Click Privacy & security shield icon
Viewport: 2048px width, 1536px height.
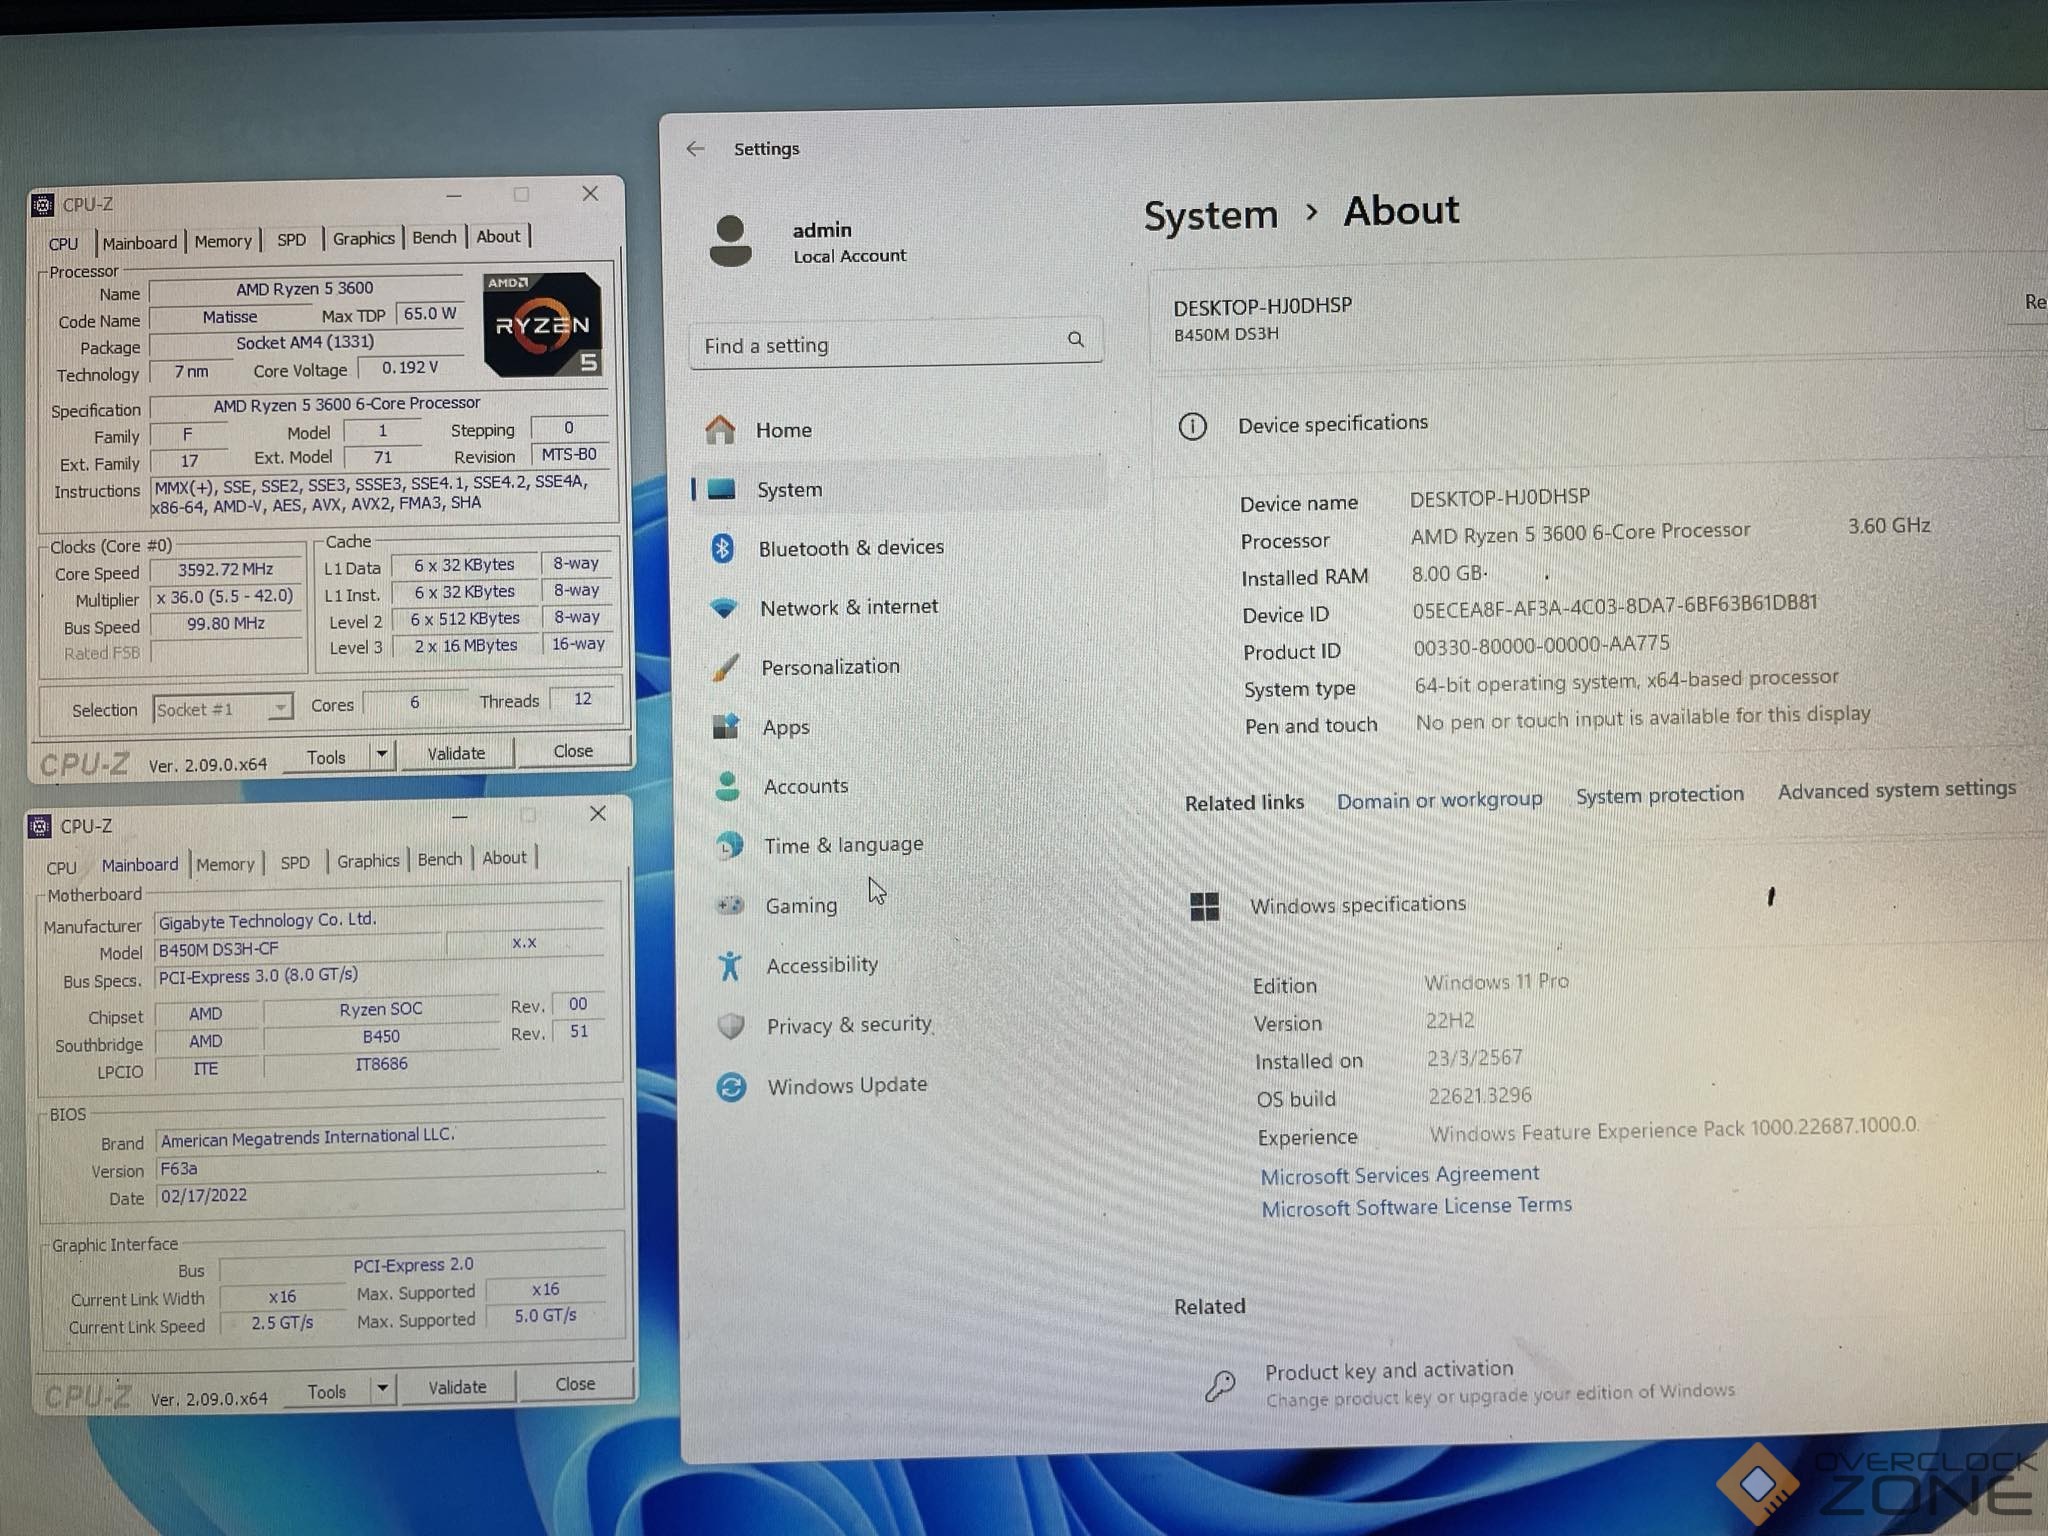(731, 1026)
